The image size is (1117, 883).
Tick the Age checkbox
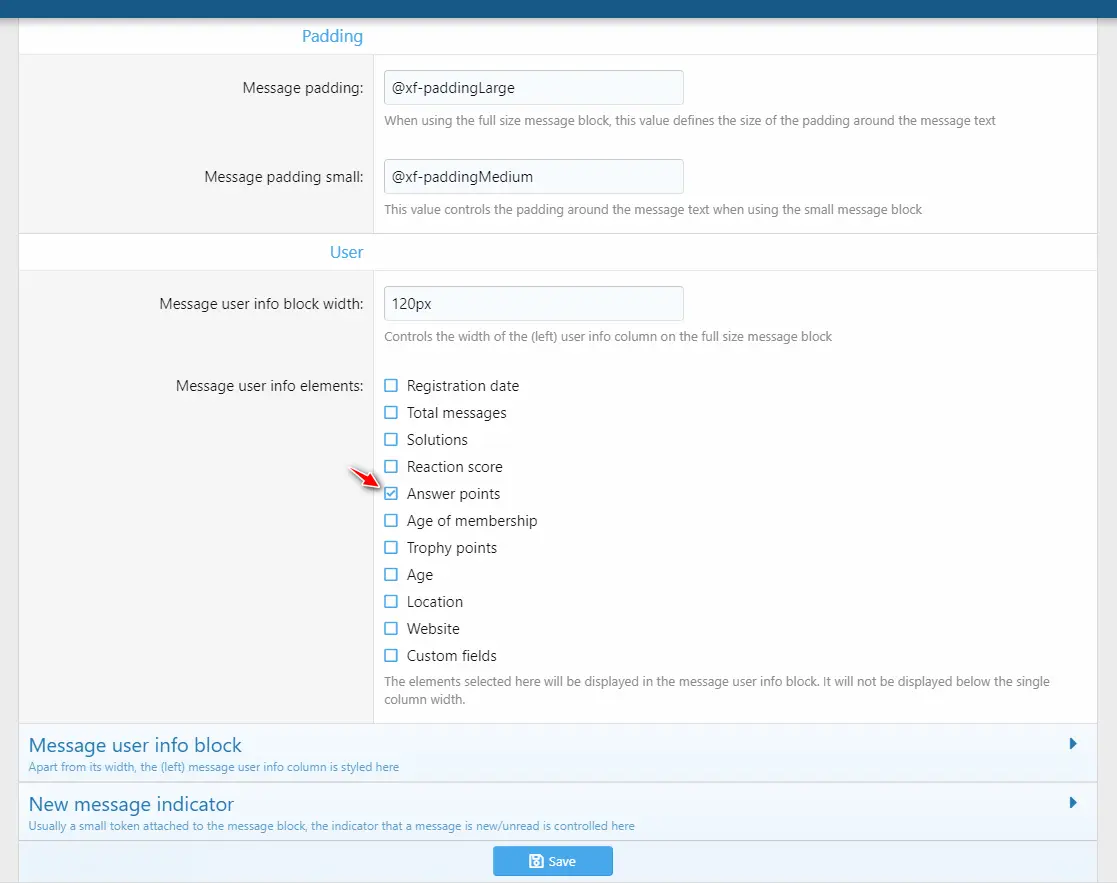391,575
